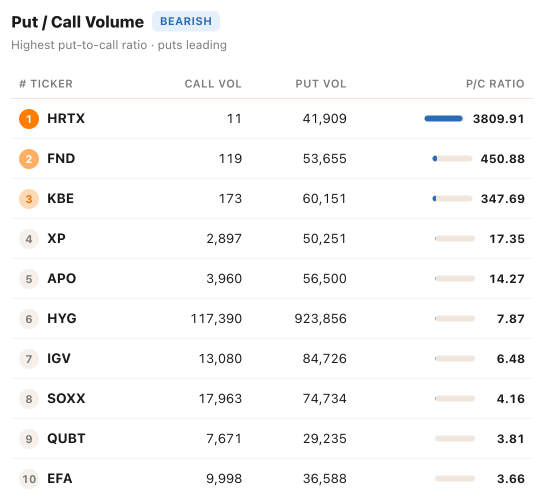The image size is (541, 502).
Task: Click ratio value 4.16
Action: tap(511, 399)
